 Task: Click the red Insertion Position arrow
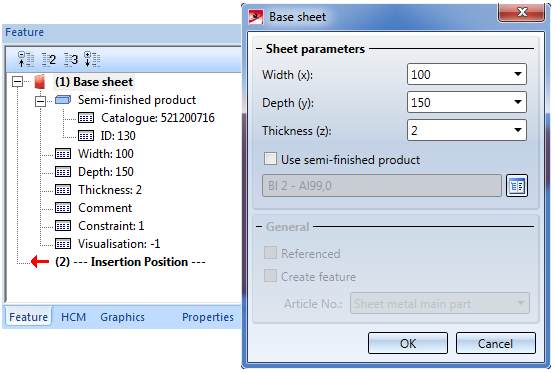40,262
